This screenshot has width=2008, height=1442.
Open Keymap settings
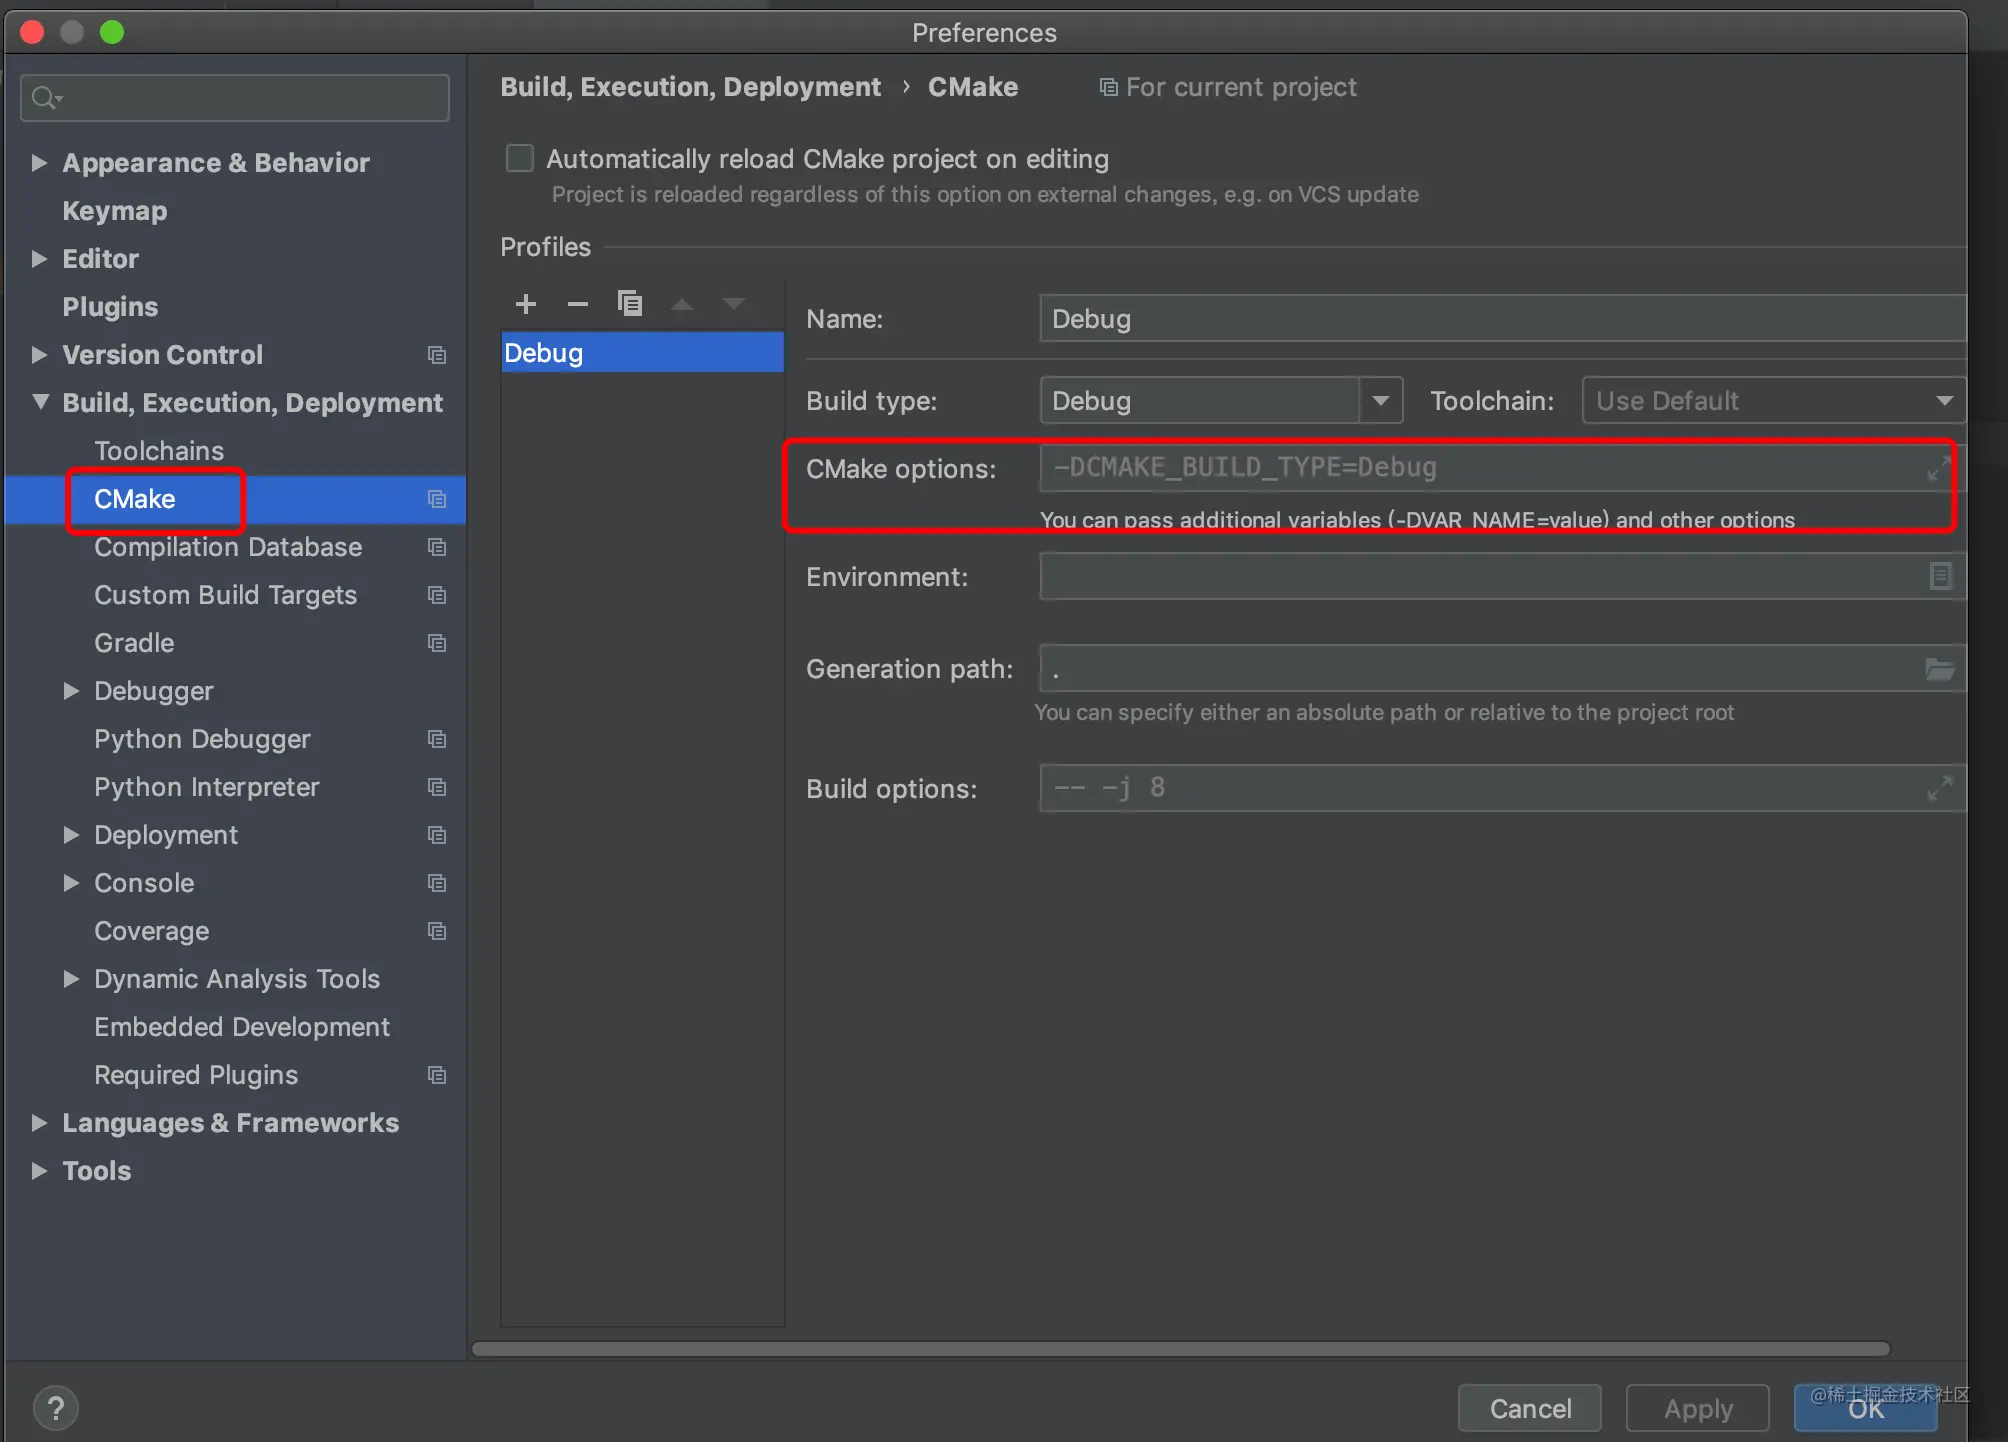point(114,211)
